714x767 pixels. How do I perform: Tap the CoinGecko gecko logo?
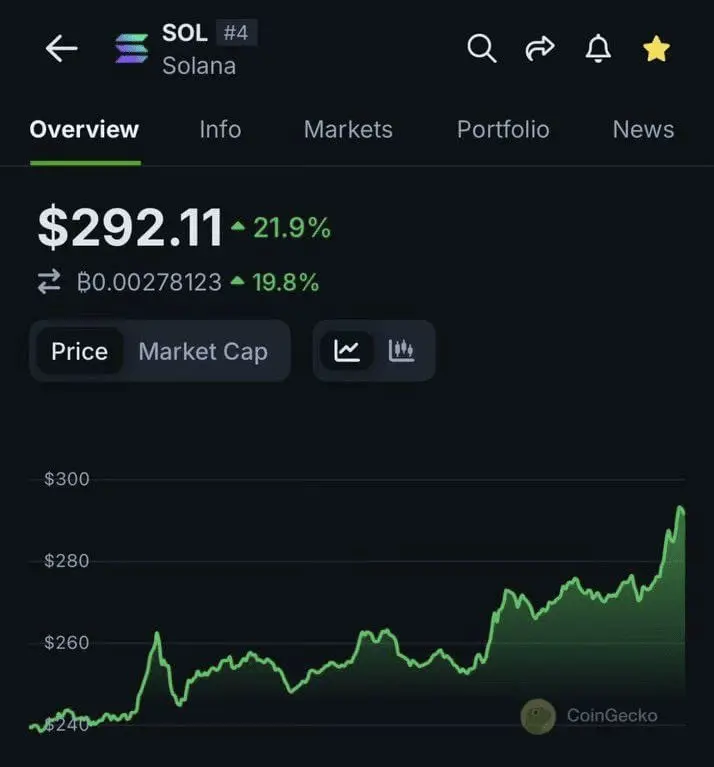coord(538,715)
